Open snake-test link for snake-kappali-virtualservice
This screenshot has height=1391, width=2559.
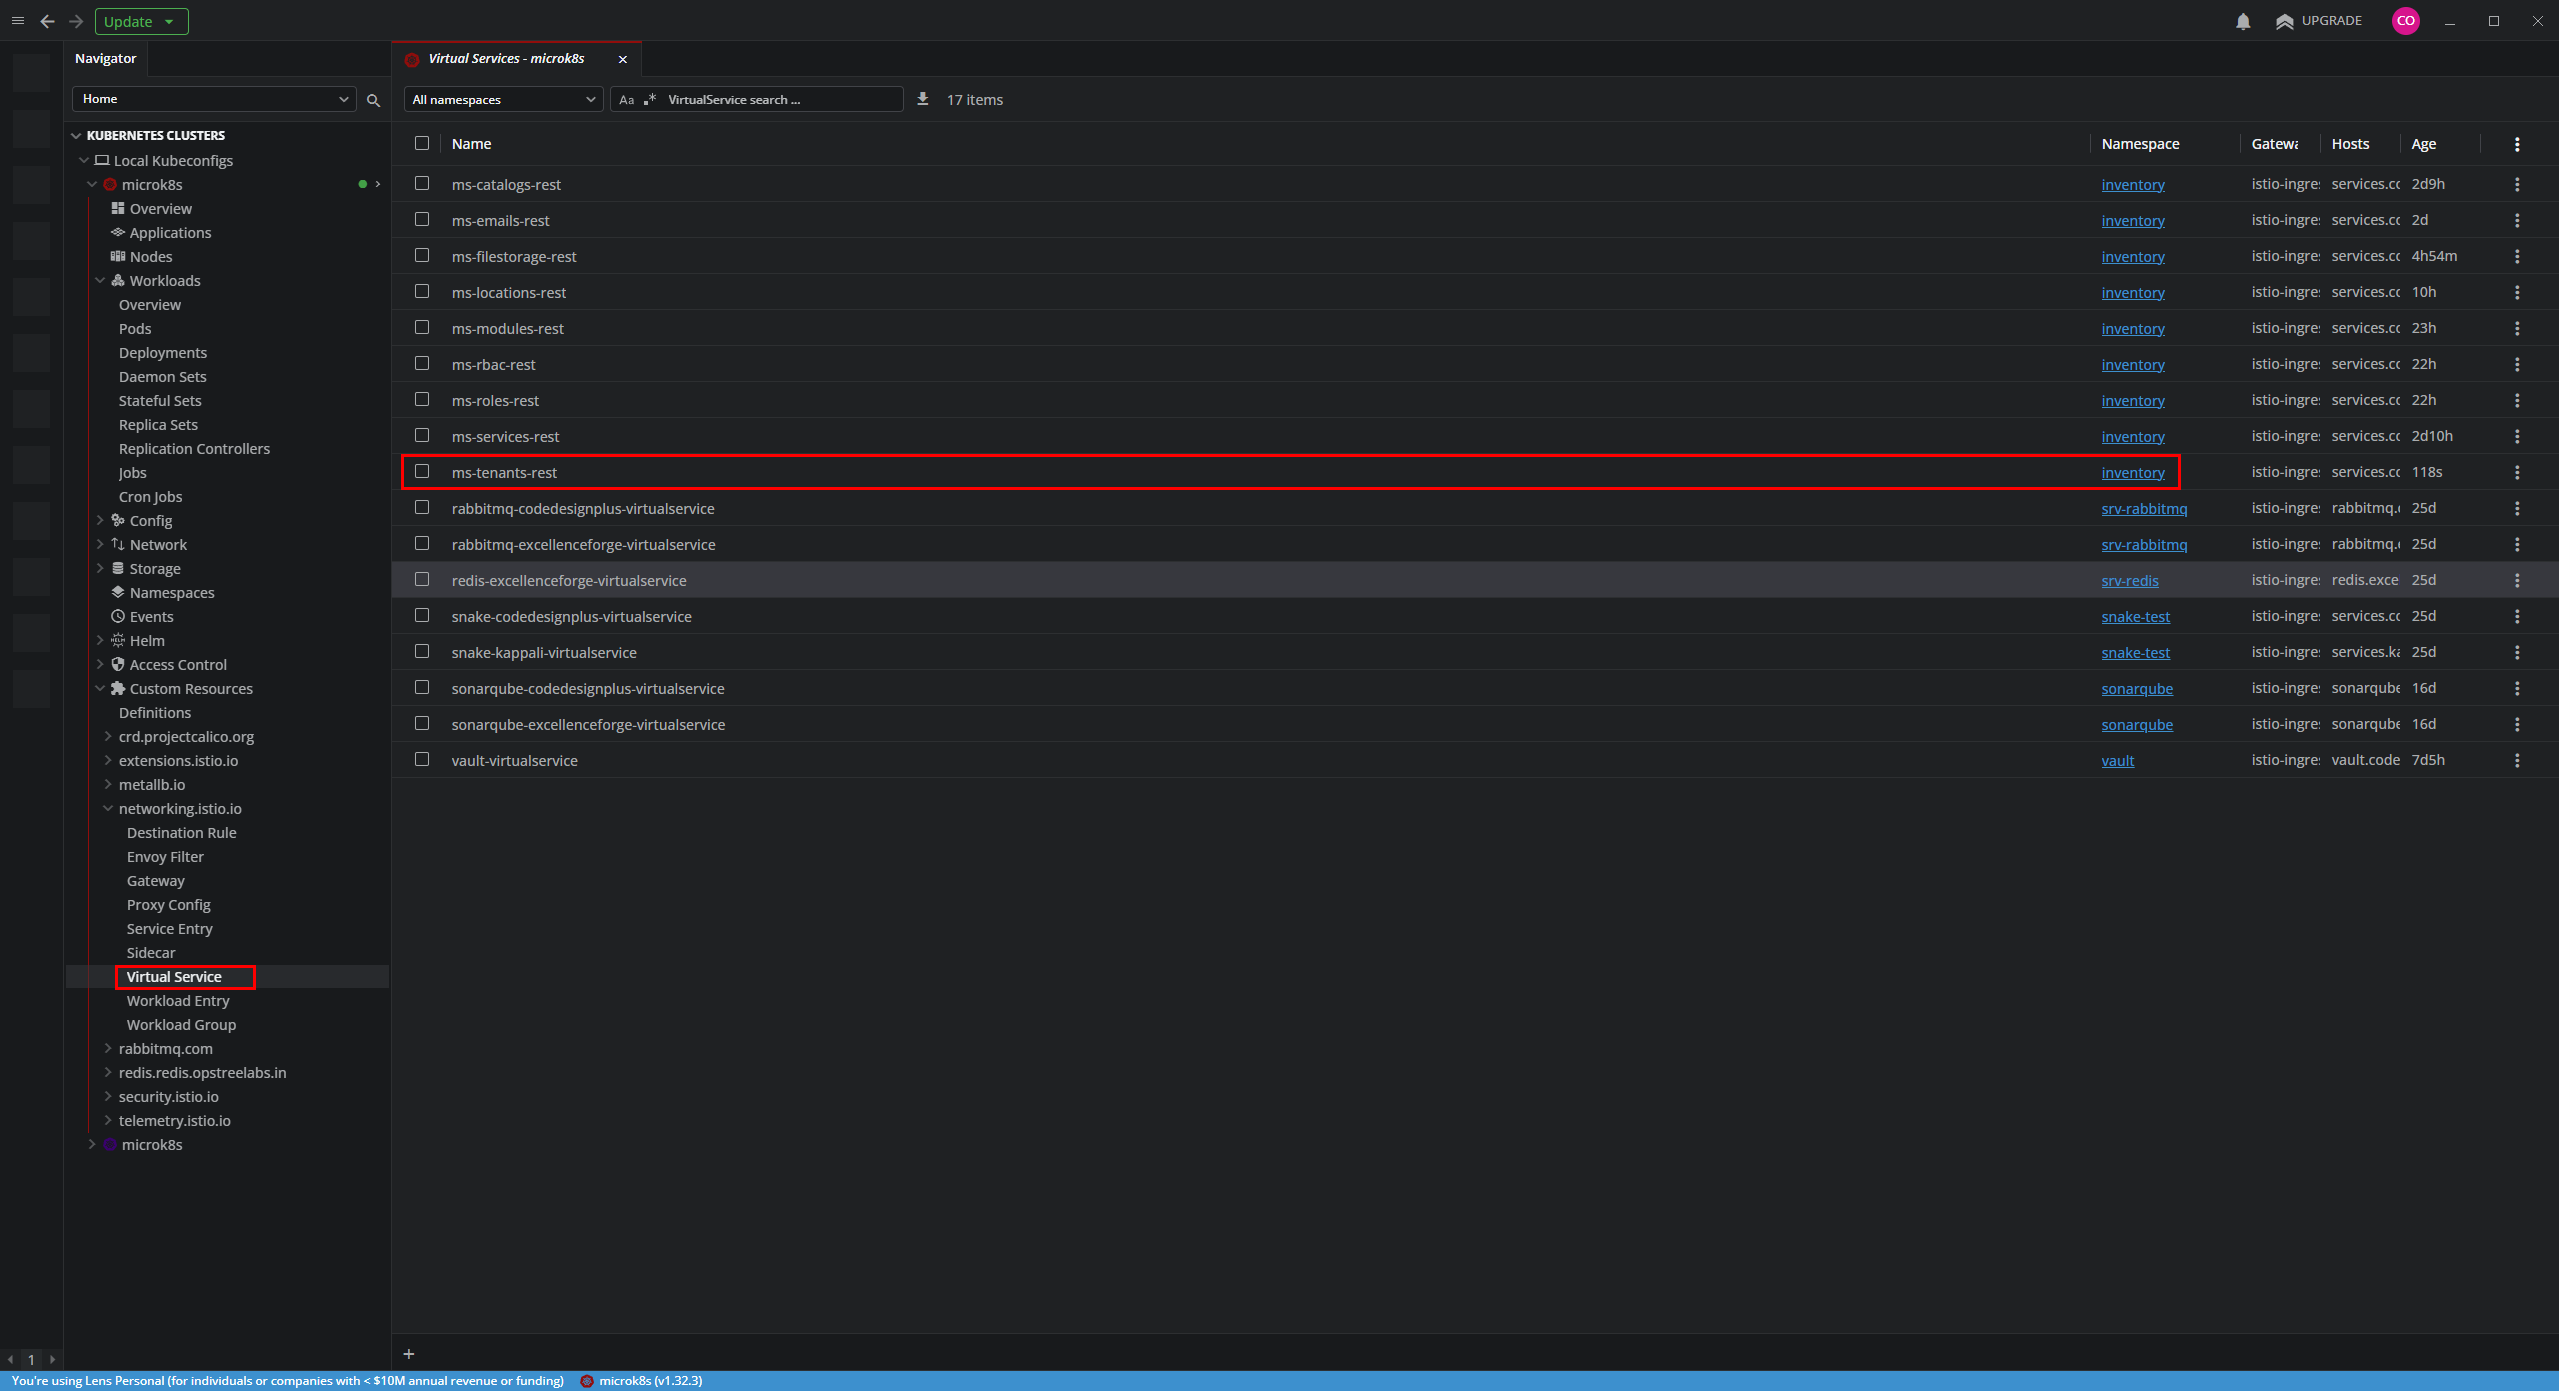point(2136,652)
